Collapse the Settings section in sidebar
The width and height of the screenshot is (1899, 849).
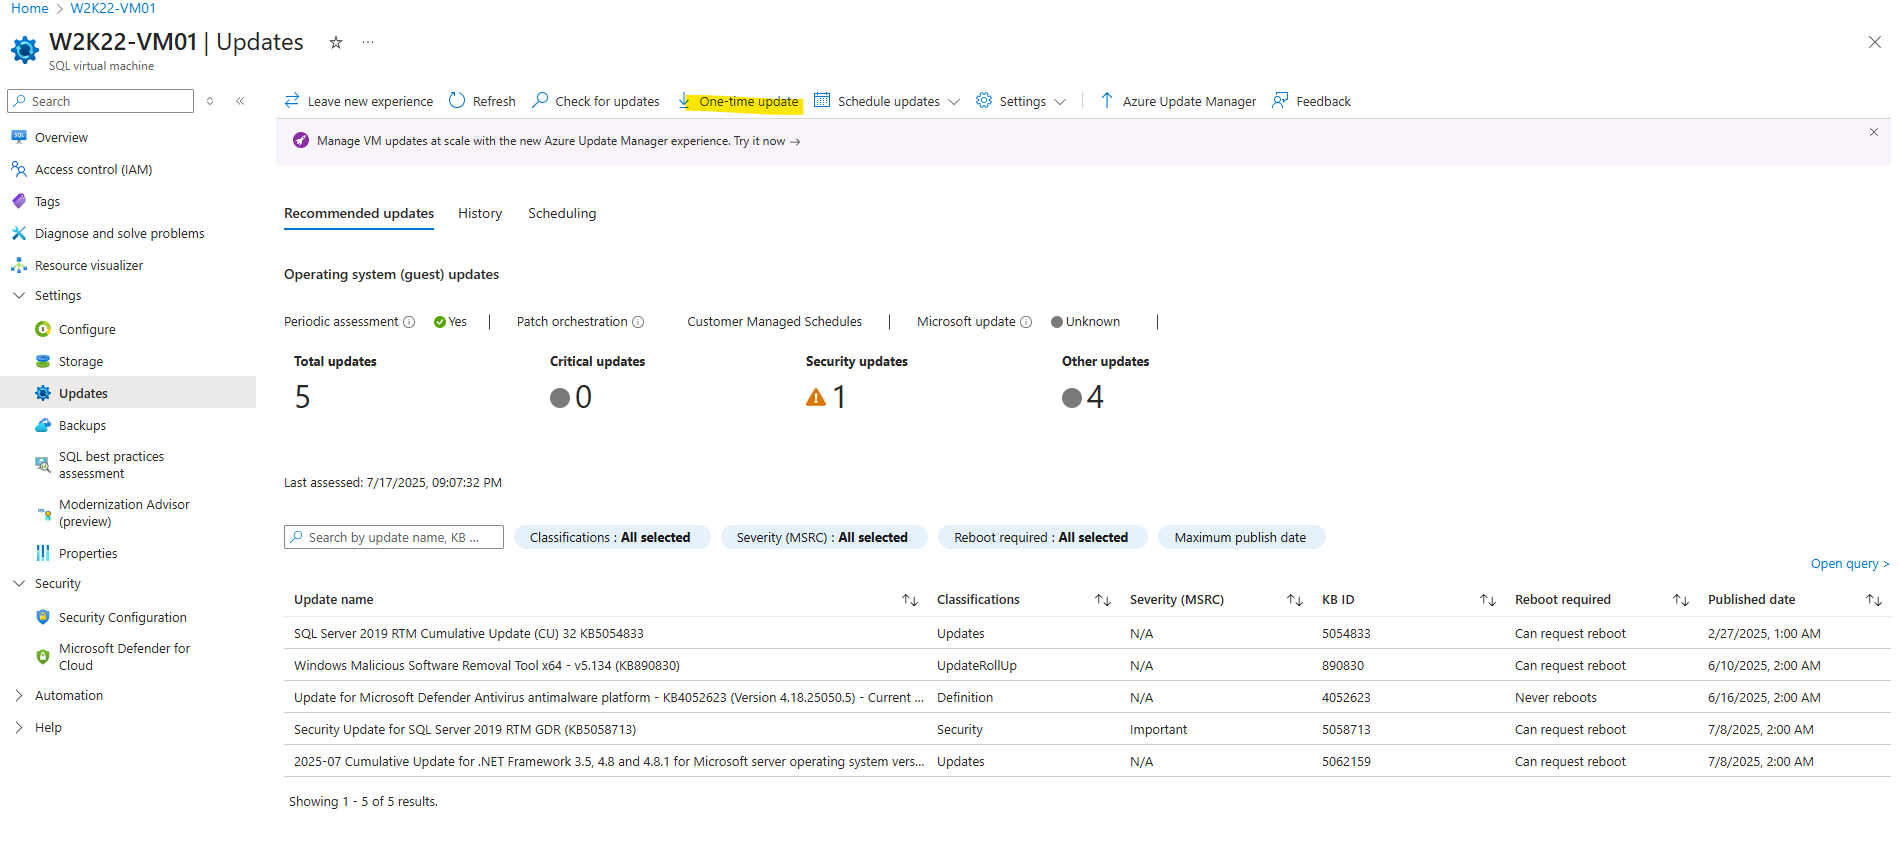coord(19,295)
